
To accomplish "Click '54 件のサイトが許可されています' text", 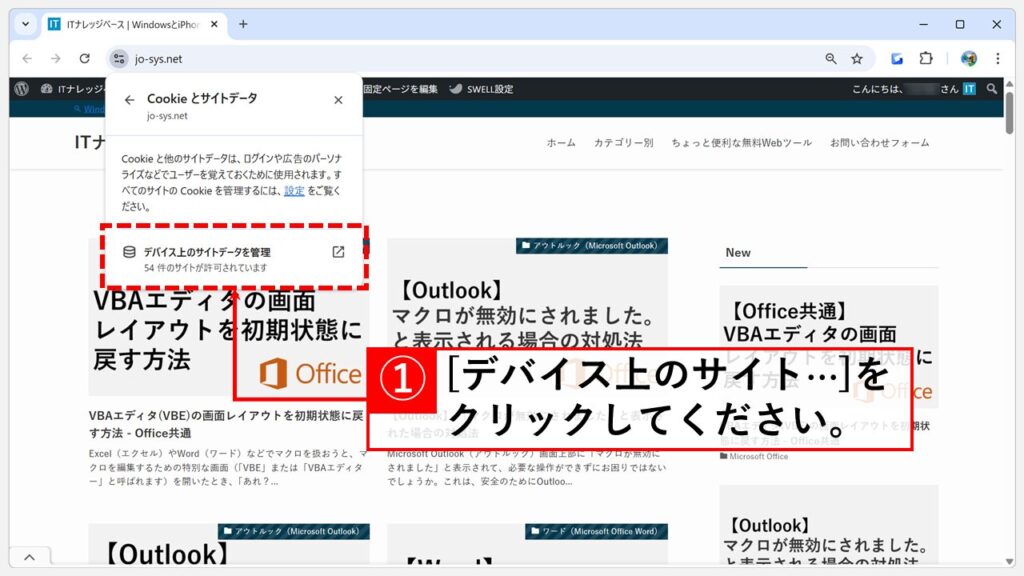I will (x=206, y=268).
